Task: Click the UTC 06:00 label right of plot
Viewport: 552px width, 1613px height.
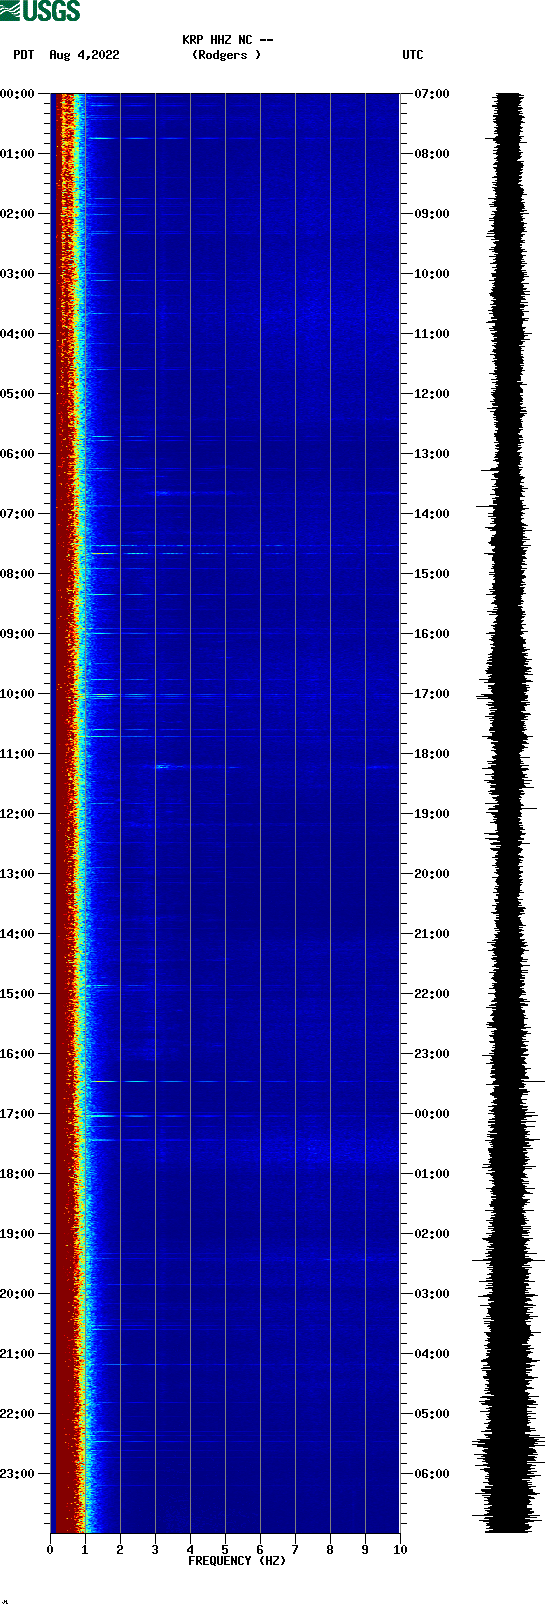Action: tap(432, 1474)
